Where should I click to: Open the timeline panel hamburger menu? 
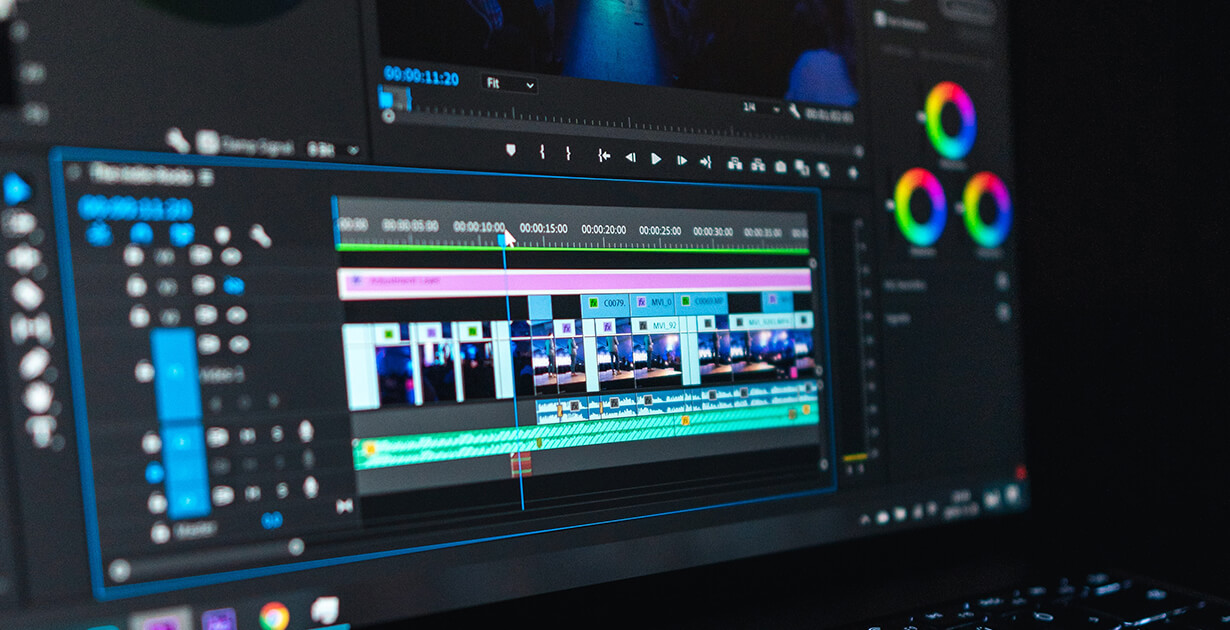206,176
